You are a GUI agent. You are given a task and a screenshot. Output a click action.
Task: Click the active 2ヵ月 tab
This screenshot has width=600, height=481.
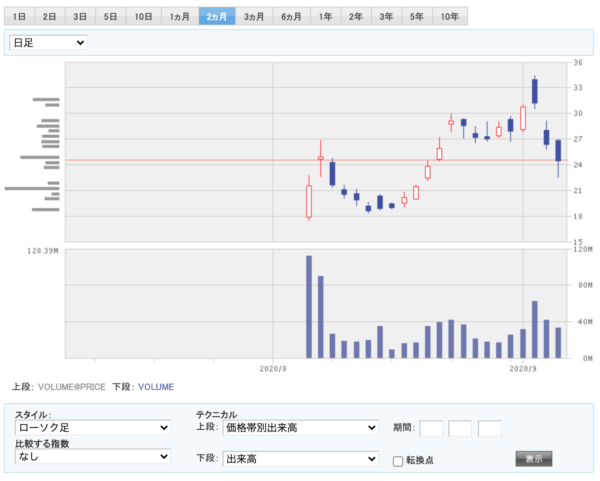pyautogui.click(x=217, y=16)
